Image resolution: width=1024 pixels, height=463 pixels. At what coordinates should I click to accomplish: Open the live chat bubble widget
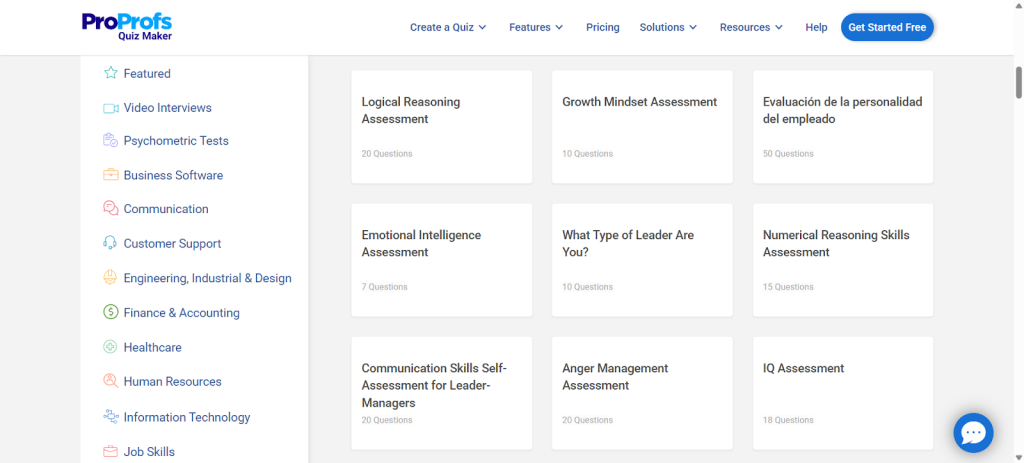[x=973, y=432]
